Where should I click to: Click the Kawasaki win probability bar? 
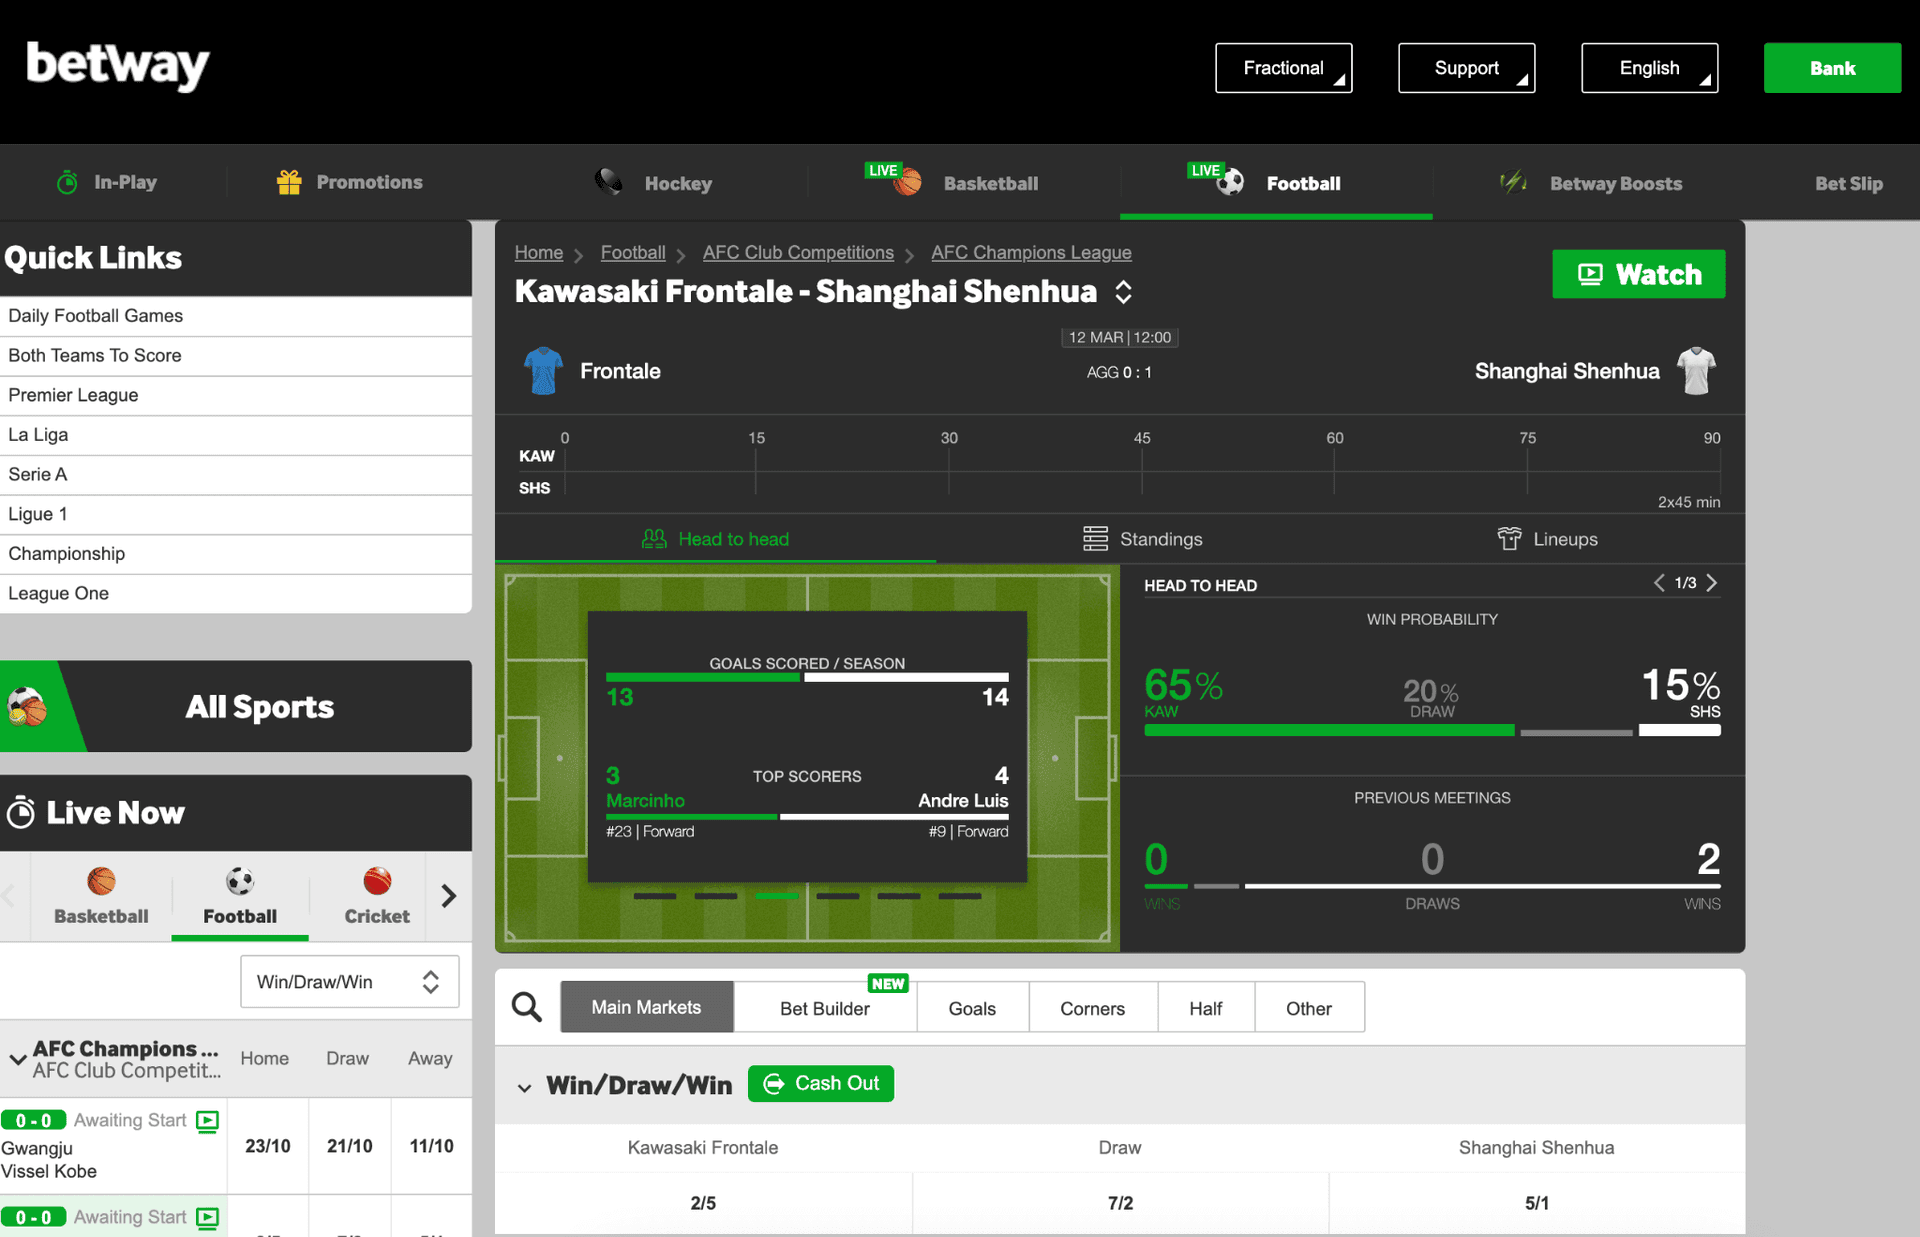tap(1328, 730)
